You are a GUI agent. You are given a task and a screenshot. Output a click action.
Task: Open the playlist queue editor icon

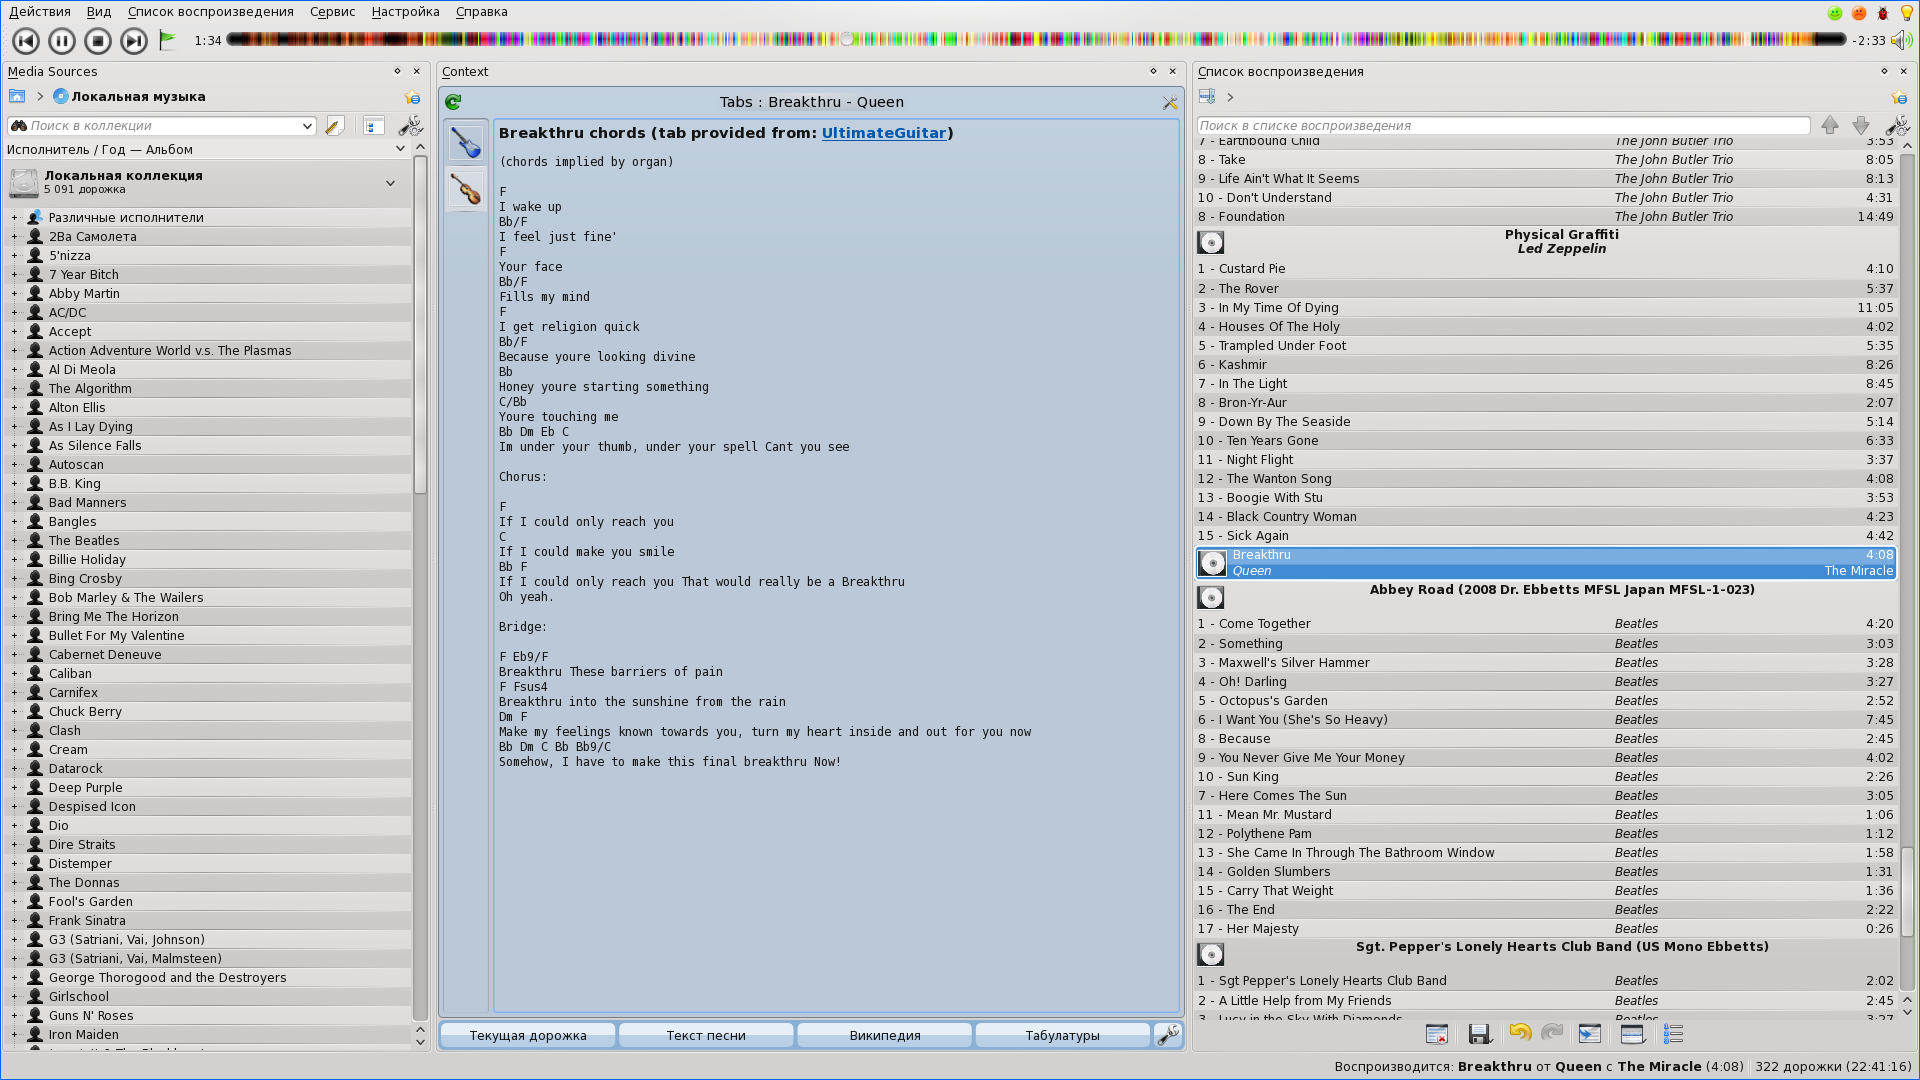(1673, 1034)
